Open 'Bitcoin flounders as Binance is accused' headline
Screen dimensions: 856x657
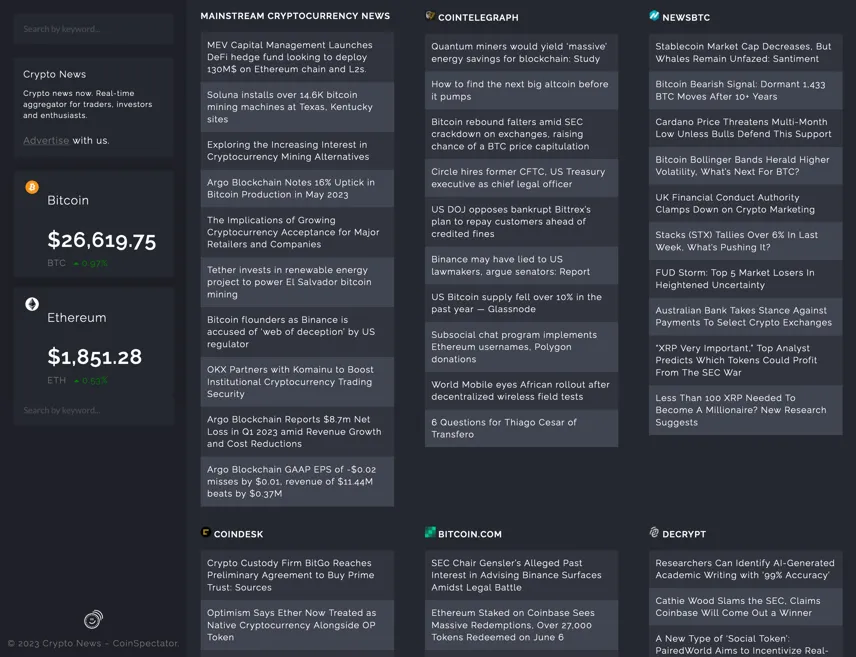(x=298, y=332)
